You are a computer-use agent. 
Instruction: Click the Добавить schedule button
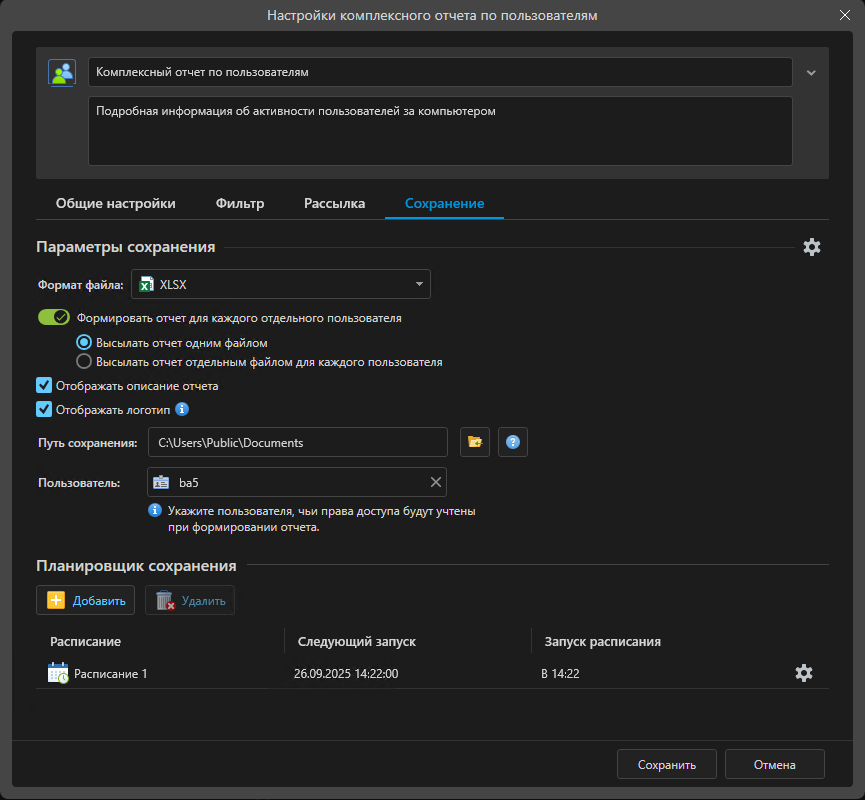86,600
